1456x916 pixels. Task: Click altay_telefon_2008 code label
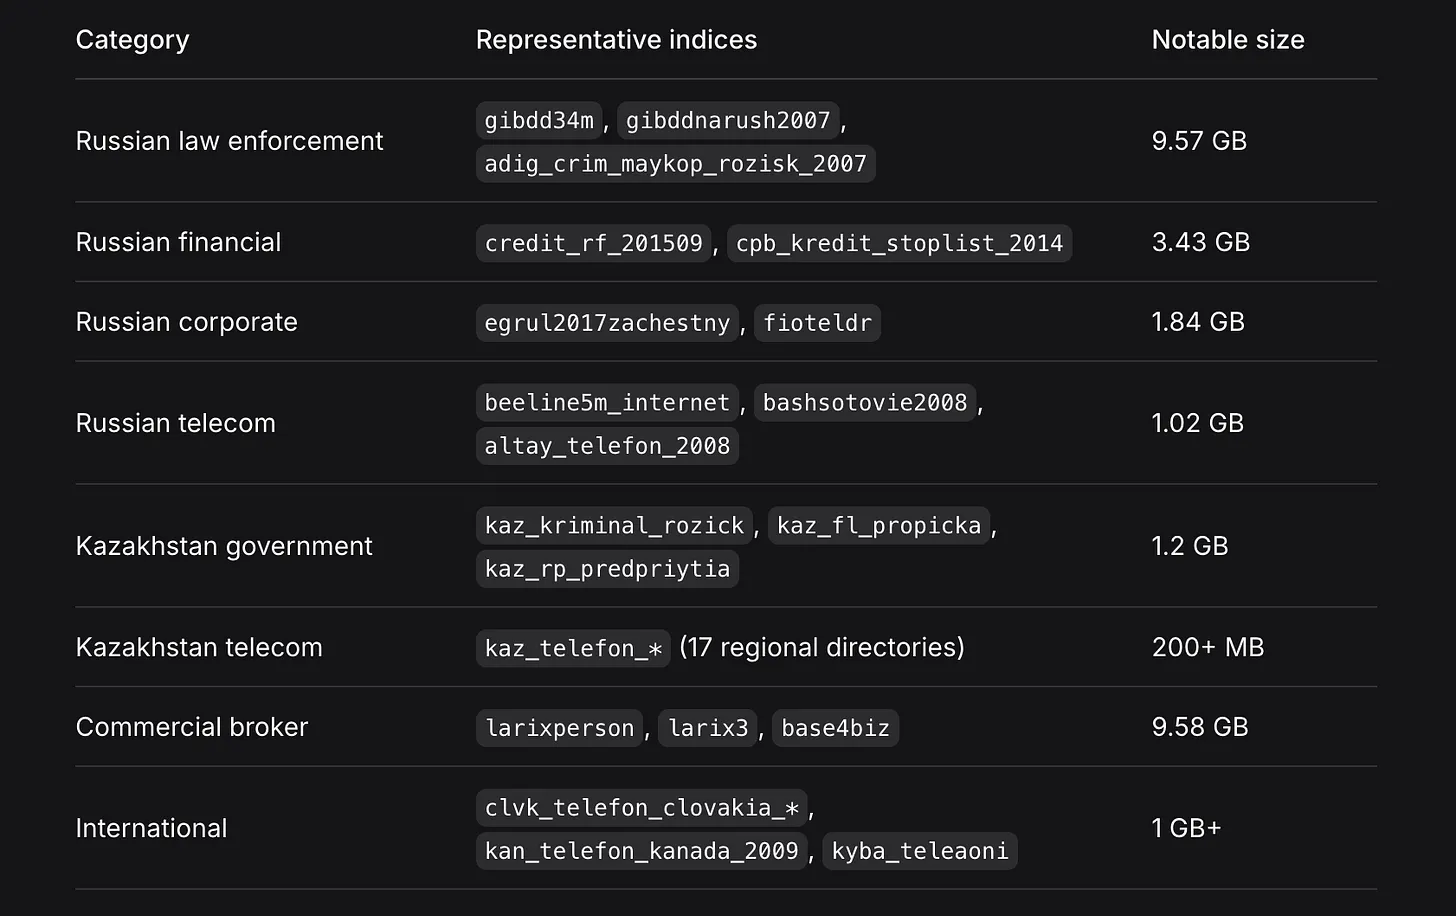[x=607, y=446]
